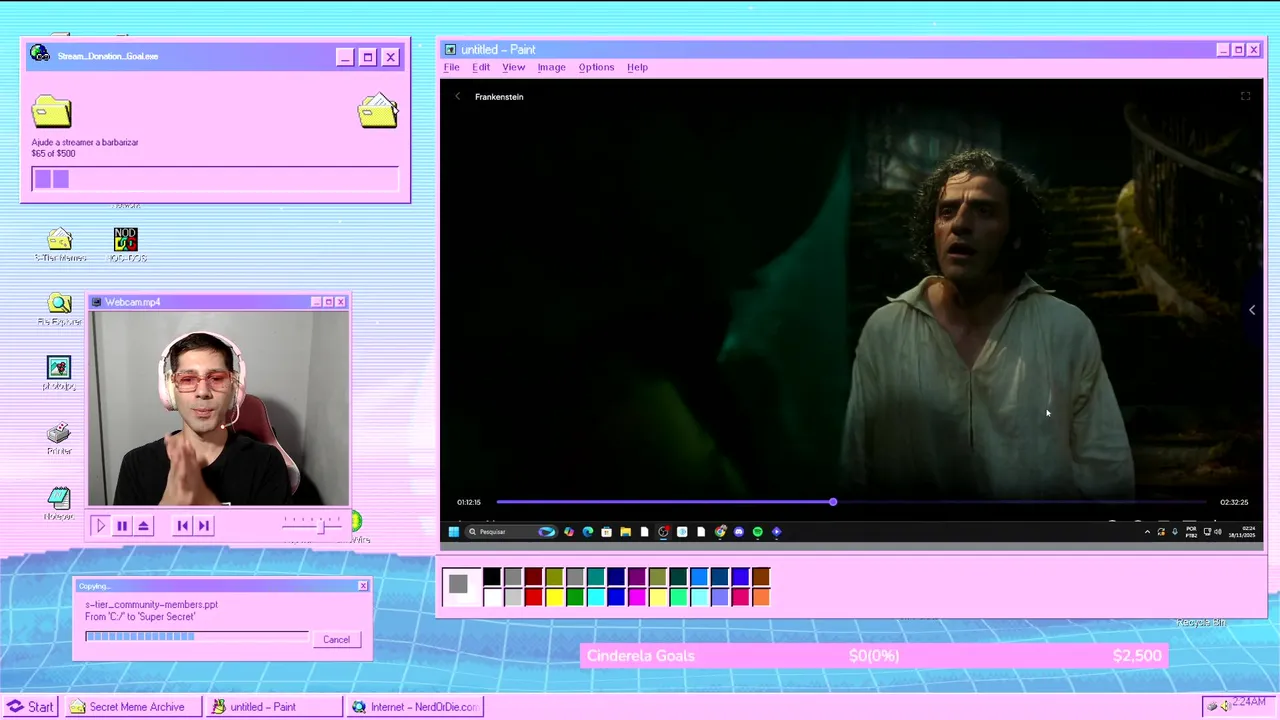Open the yellow File Explorer folder in inner taskbar
The height and width of the screenshot is (720, 1280).
pos(625,532)
